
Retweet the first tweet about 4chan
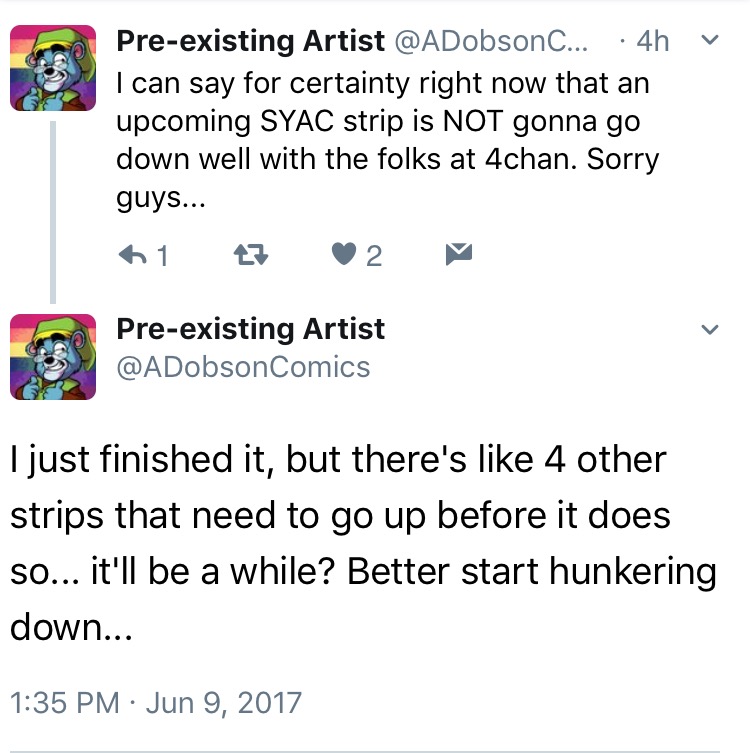(x=251, y=255)
